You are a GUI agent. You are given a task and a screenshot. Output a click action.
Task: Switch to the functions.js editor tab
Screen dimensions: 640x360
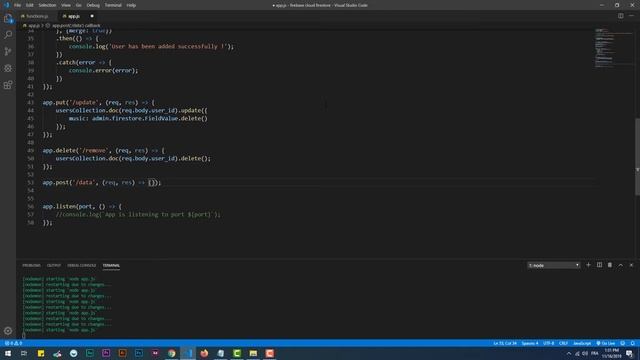coord(37,16)
